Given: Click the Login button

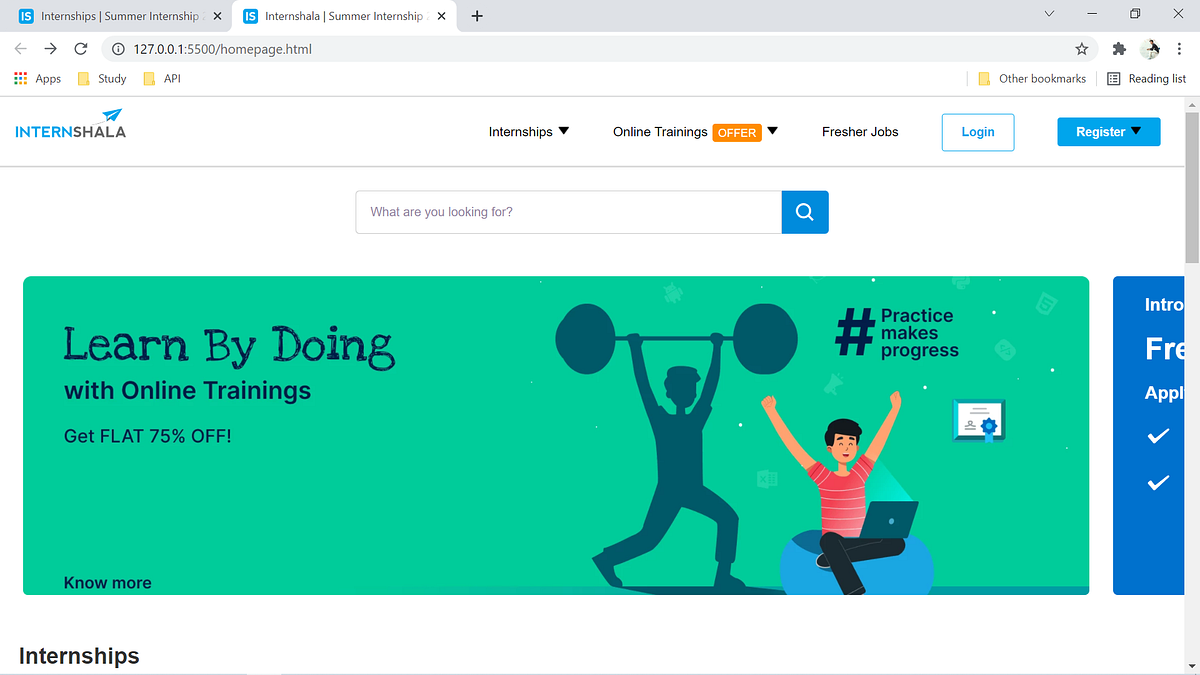Looking at the screenshot, I should pyautogui.click(x=977, y=131).
